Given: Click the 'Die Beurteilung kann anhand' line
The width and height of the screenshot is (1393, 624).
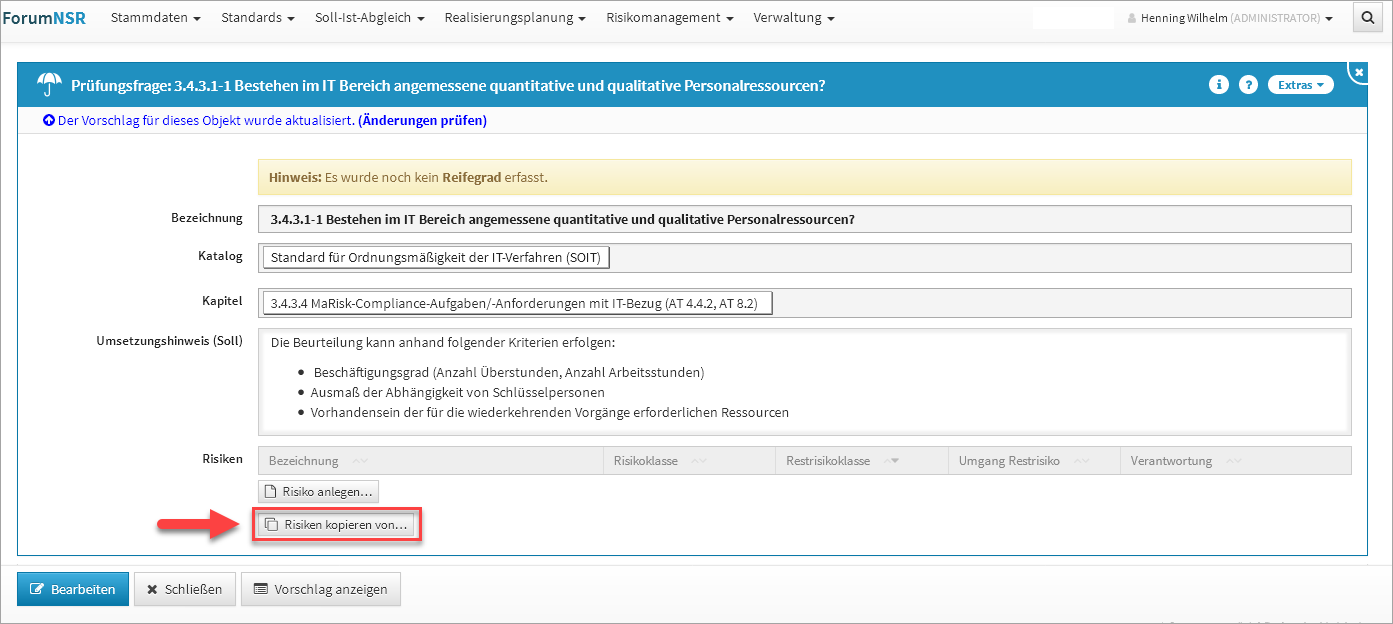Looking at the screenshot, I should (x=443, y=342).
